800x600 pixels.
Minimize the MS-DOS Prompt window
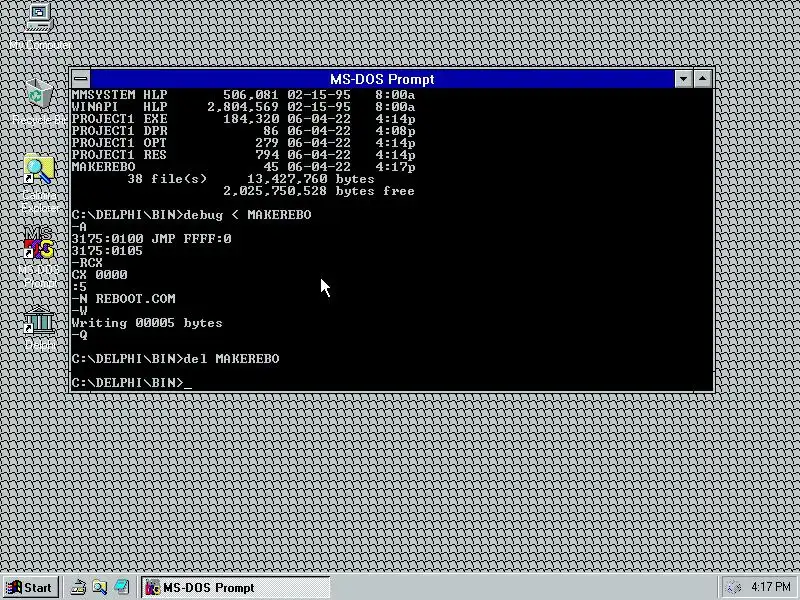point(683,79)
